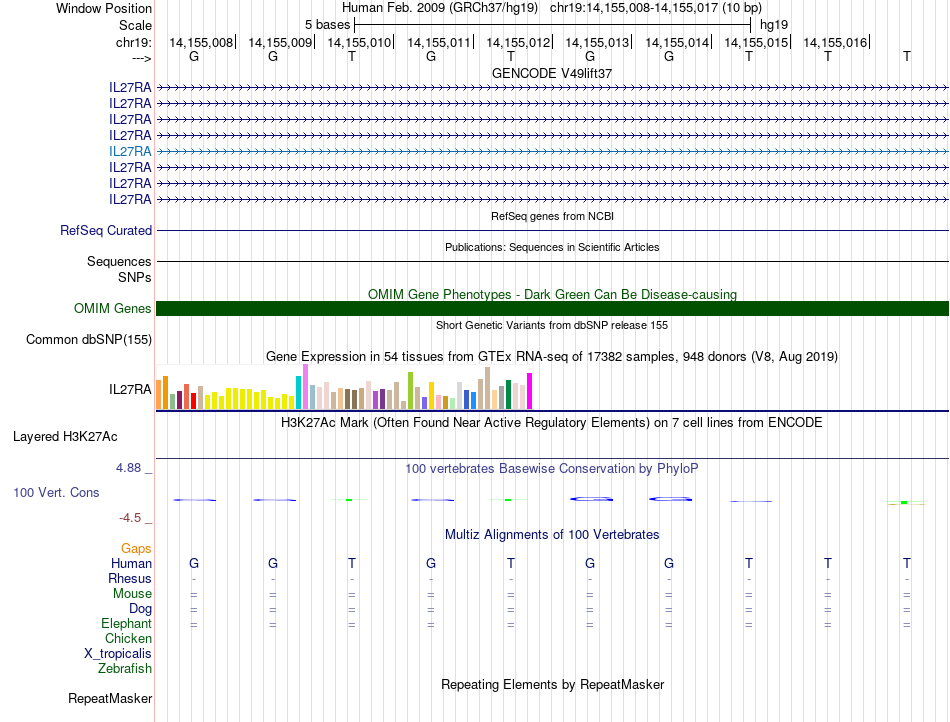Select the Elephant species label

(x=126, y=623)
